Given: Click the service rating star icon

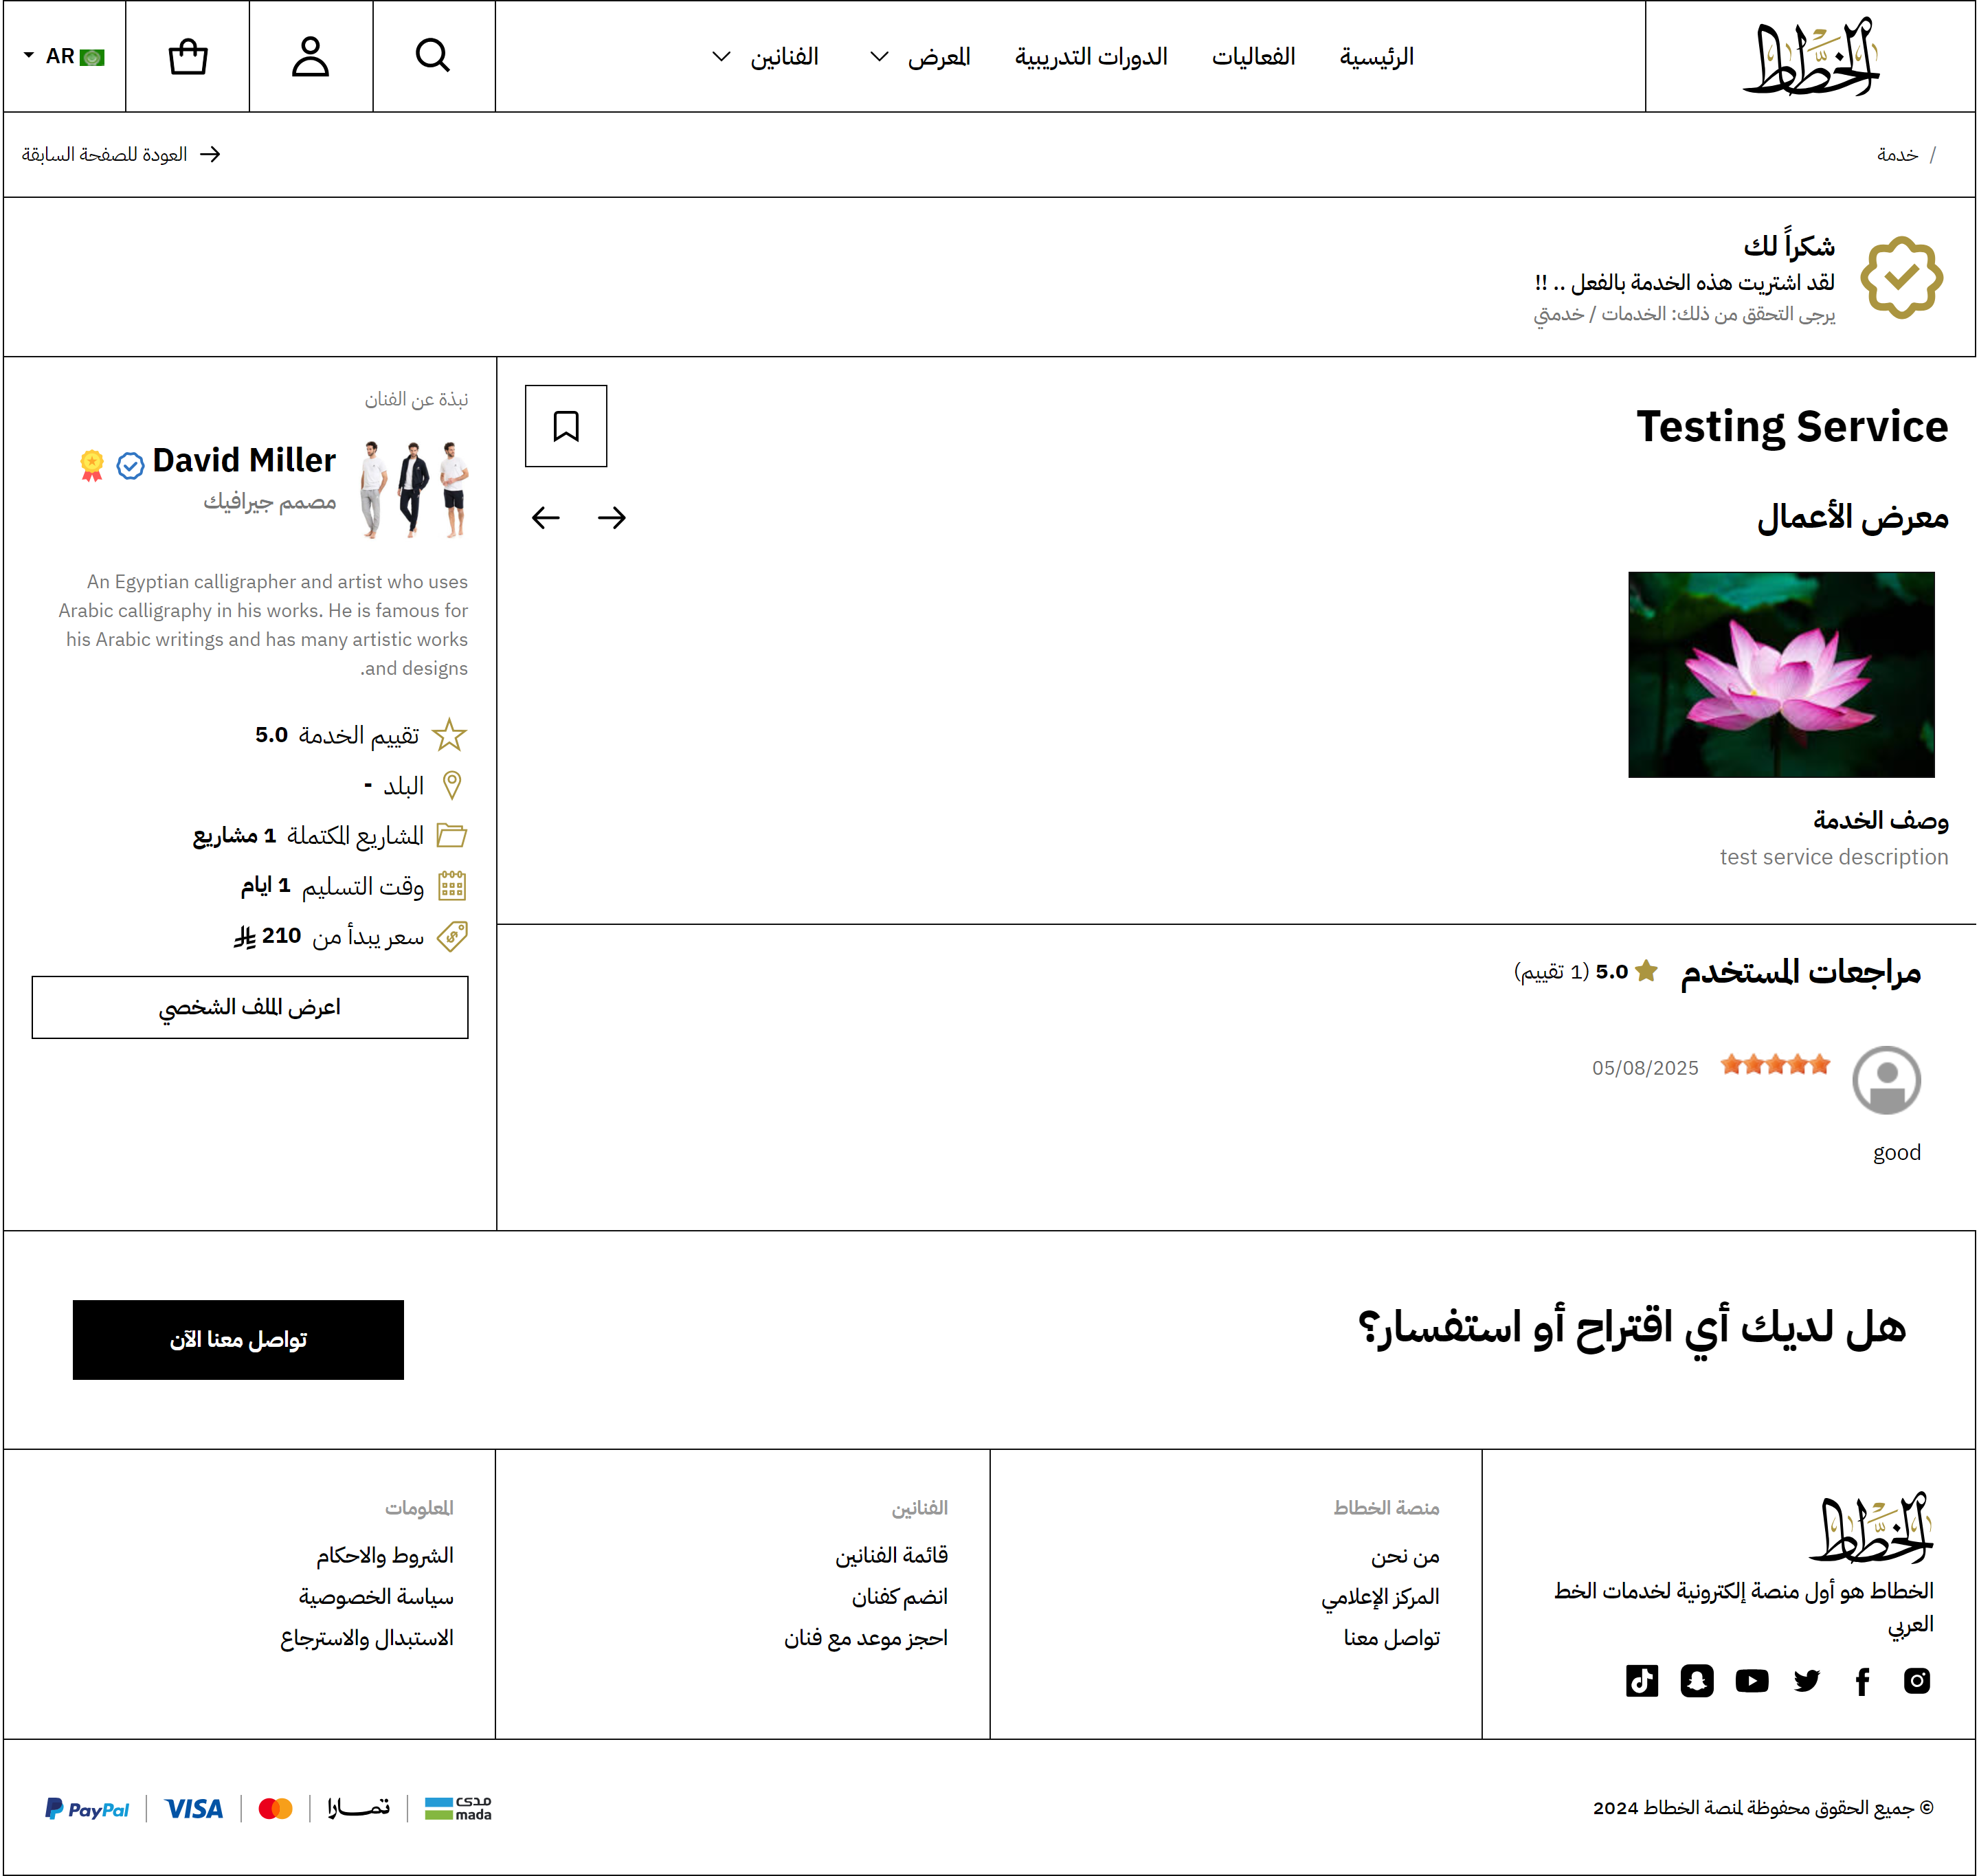Looking at the screenshot, I should (x=450, y=735).
